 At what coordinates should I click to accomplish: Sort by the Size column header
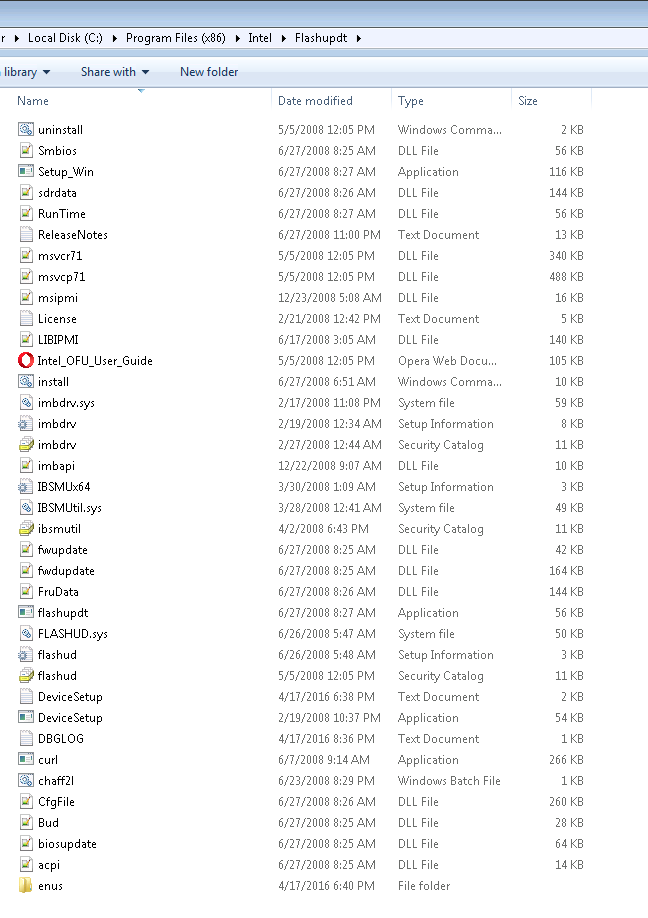pos(527,101)
